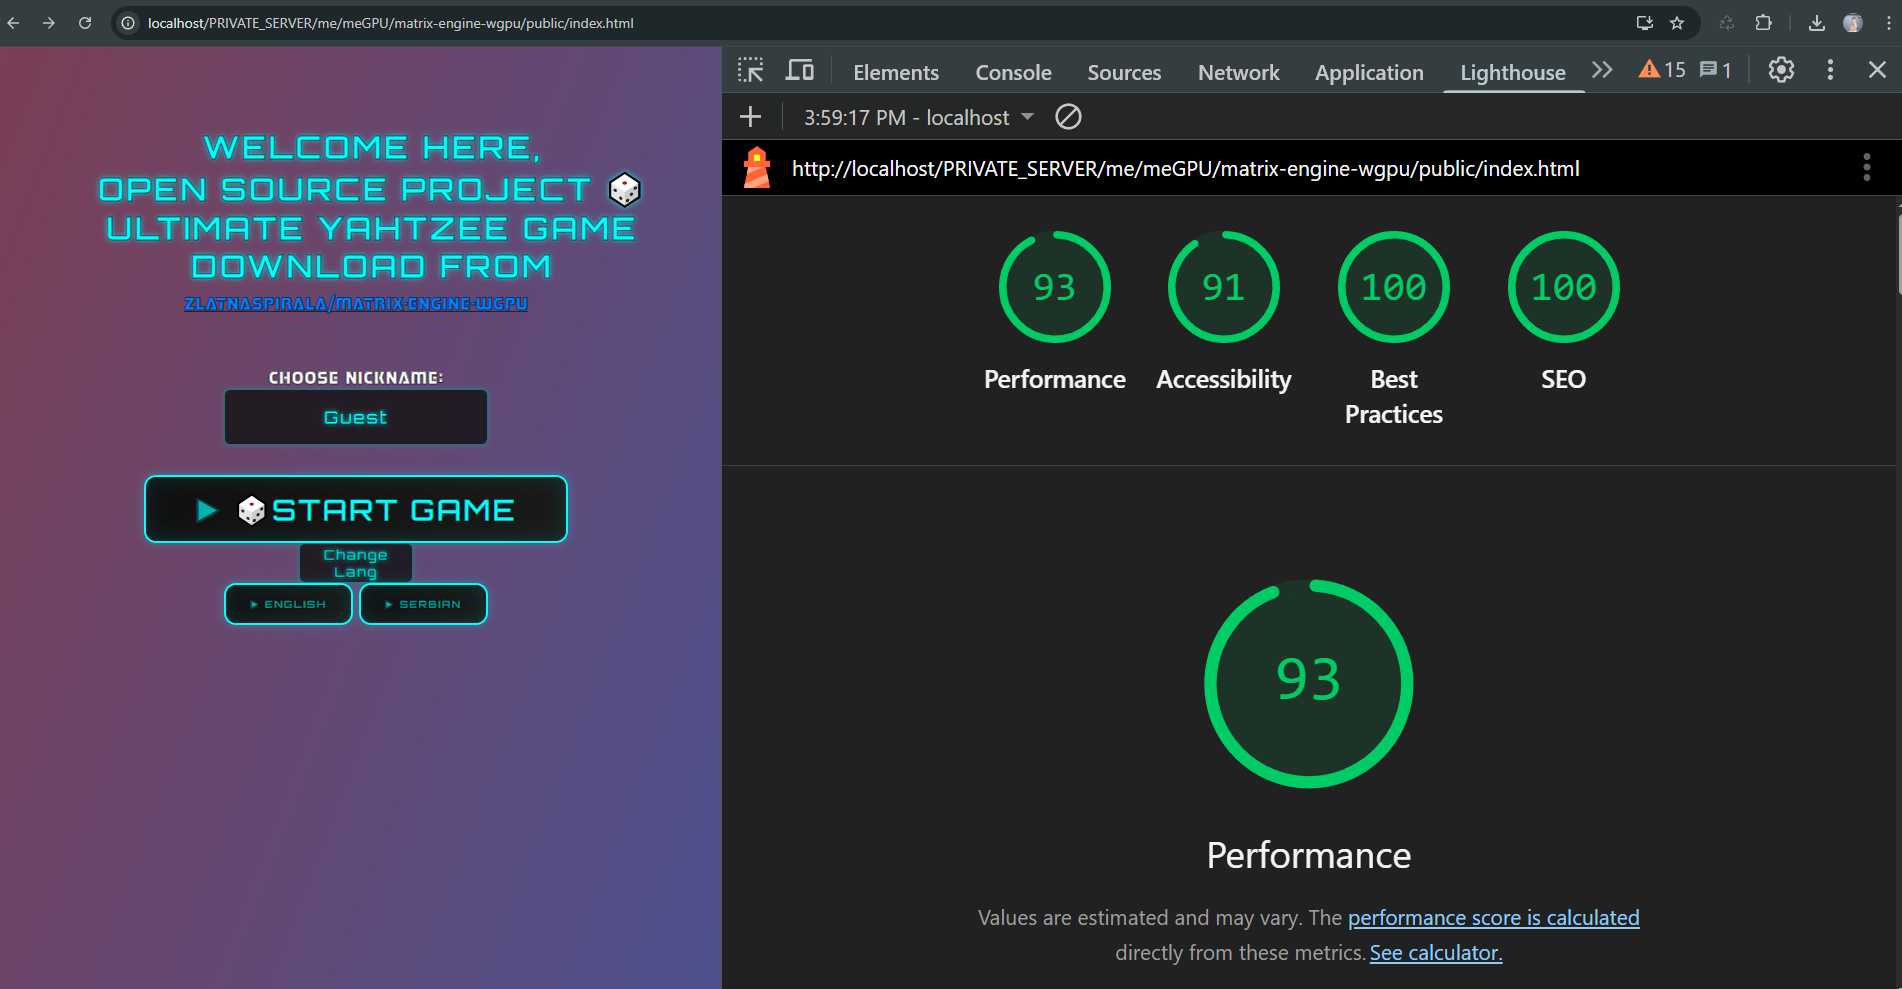1902x989 pixels.
Task: Open the 3:59:17 PM localhost report dropdown
Action: click(x=916, y=117)
